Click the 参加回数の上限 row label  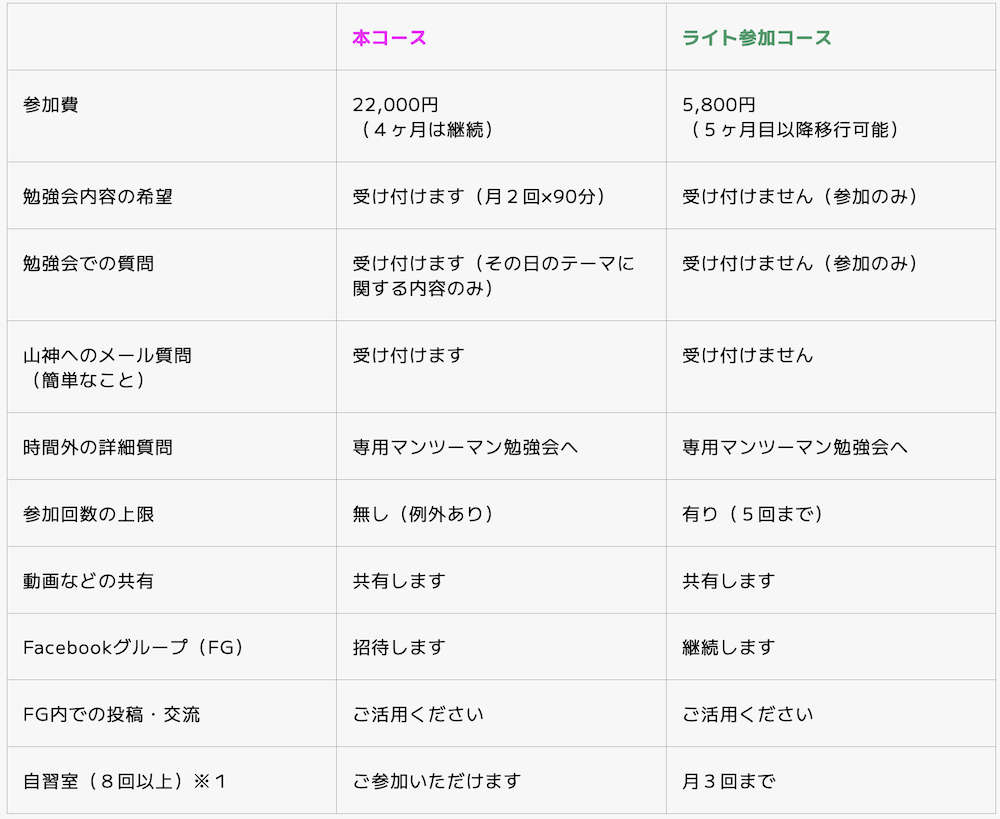[88, 514]
